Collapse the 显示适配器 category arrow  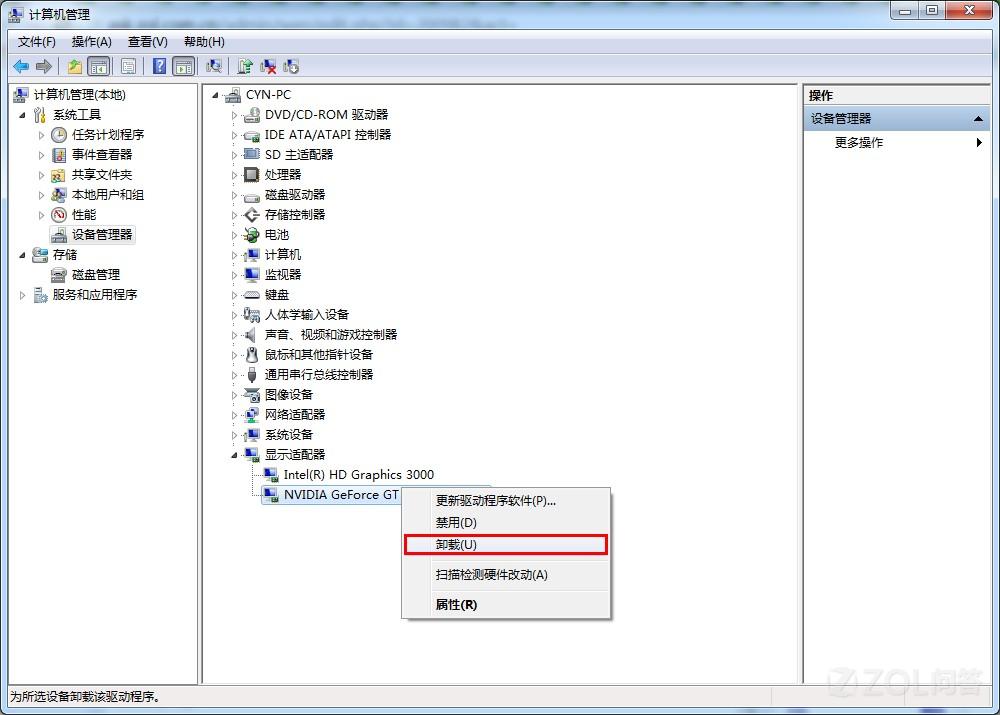tap(234, 455)
